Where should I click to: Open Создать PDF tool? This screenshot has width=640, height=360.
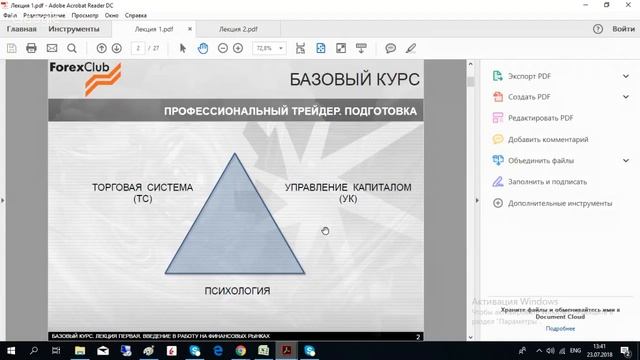coord(529,97)
